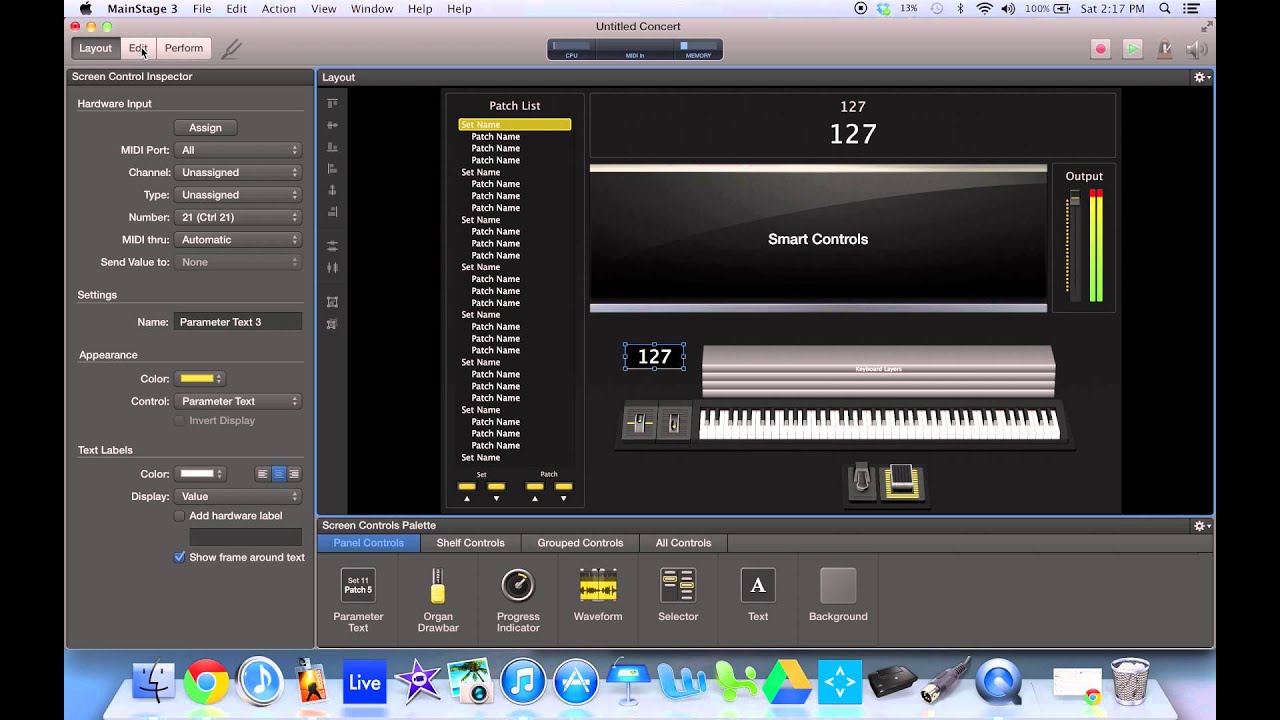
Task: Click the Assign button
Action: pyautogui.click(x=205, y=127)
